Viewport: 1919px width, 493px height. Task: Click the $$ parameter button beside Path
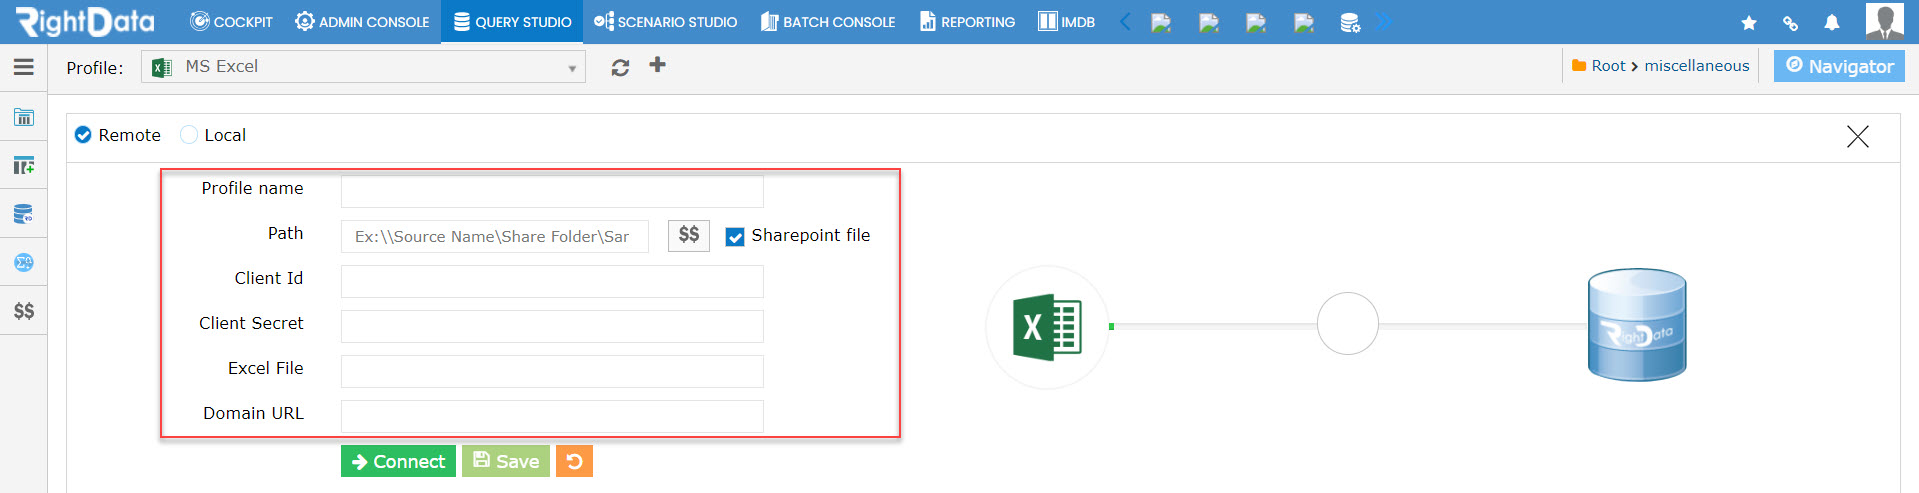coord(689,235)
